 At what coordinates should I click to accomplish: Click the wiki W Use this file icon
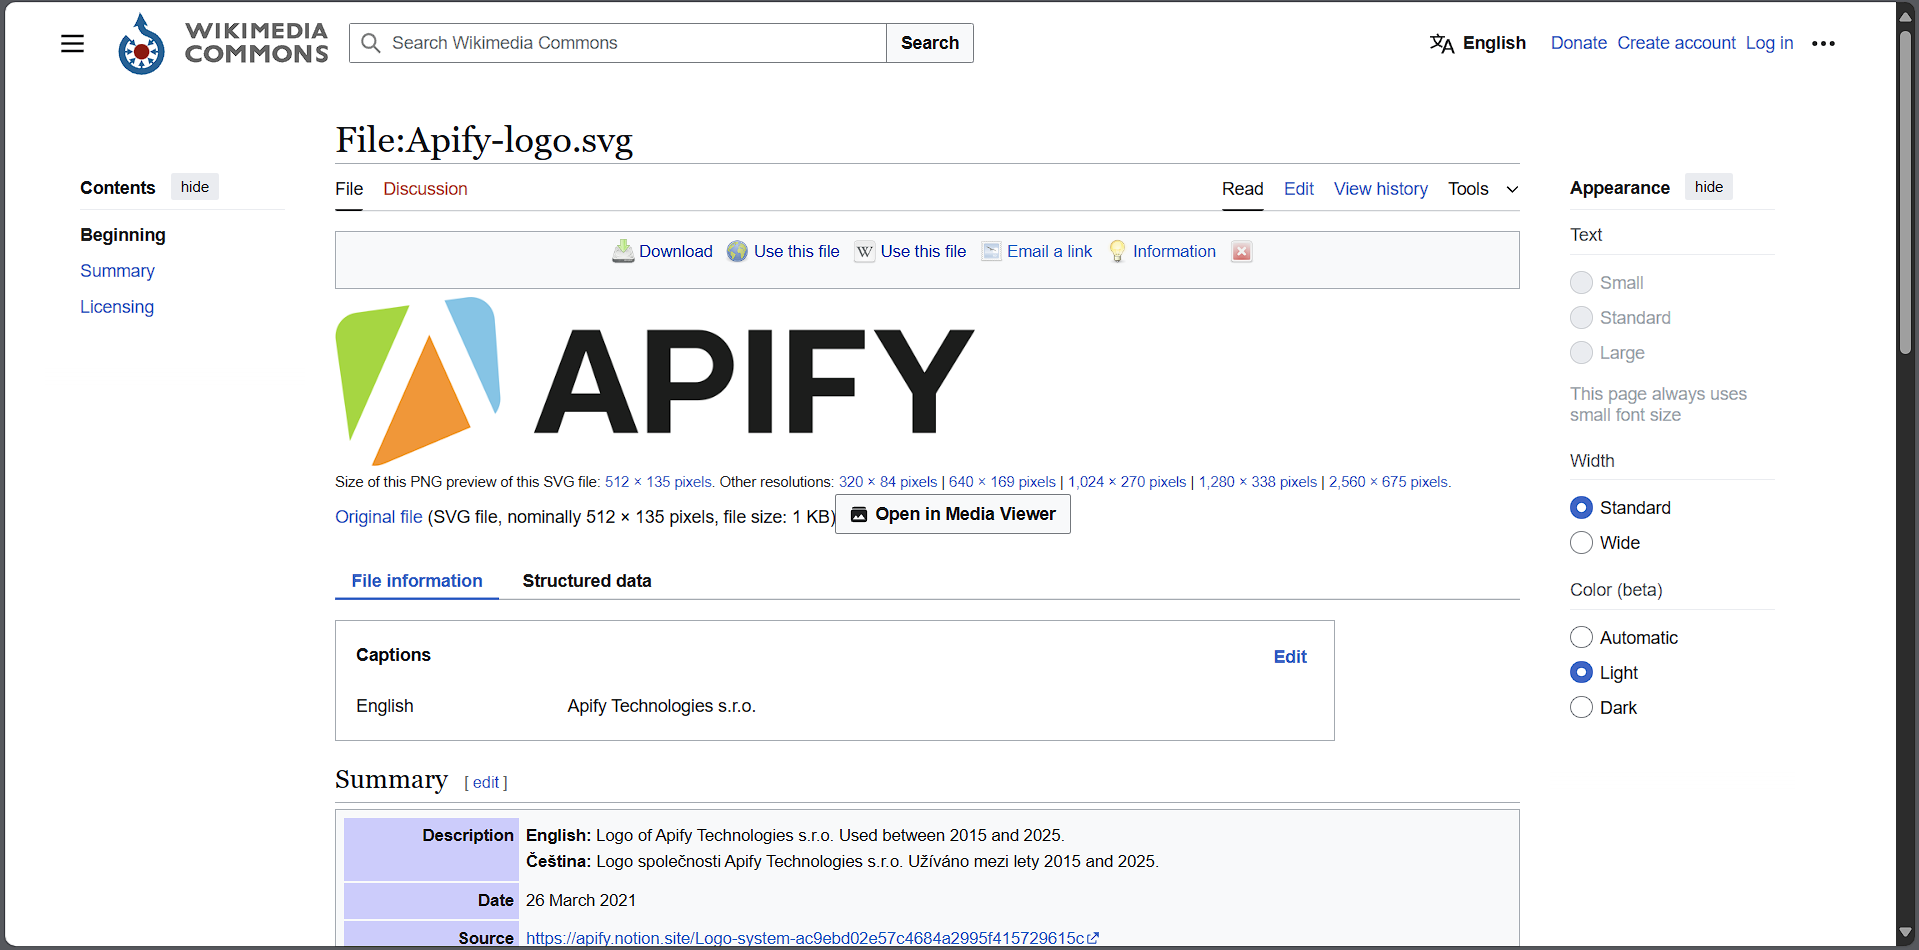[865, 252]
